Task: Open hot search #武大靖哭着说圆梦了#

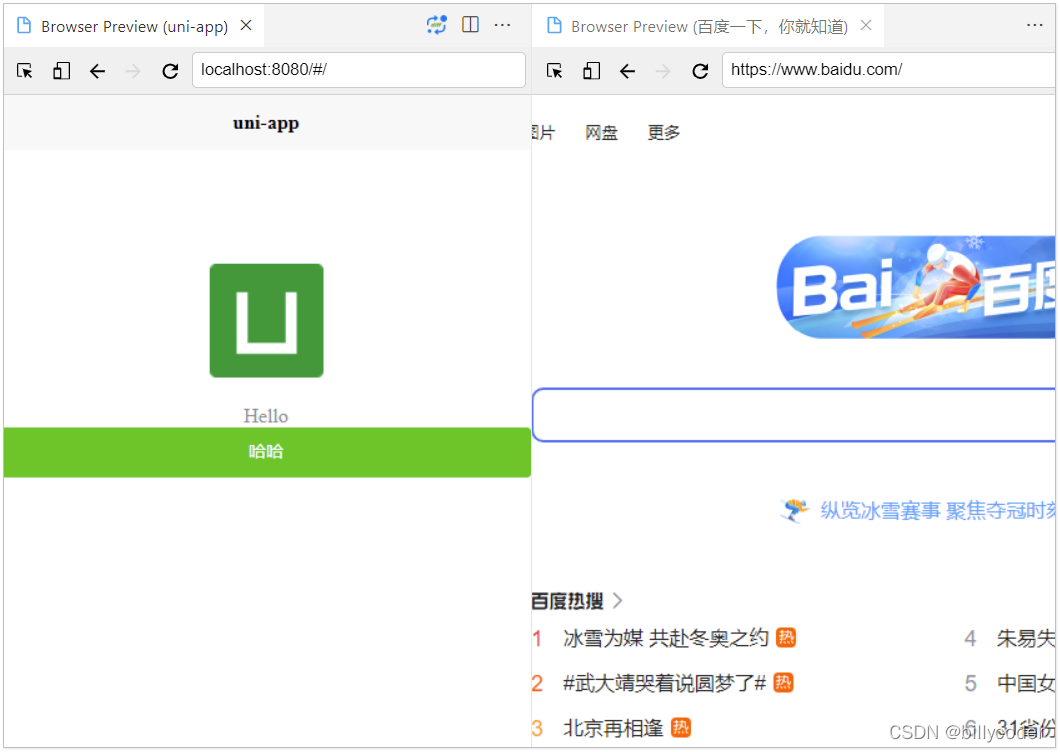Action: 665,683
